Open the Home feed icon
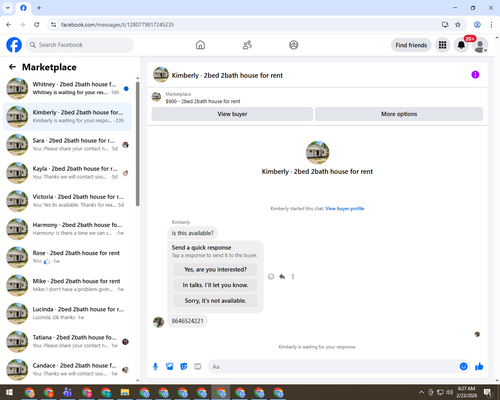 click(x=200, y=45)
